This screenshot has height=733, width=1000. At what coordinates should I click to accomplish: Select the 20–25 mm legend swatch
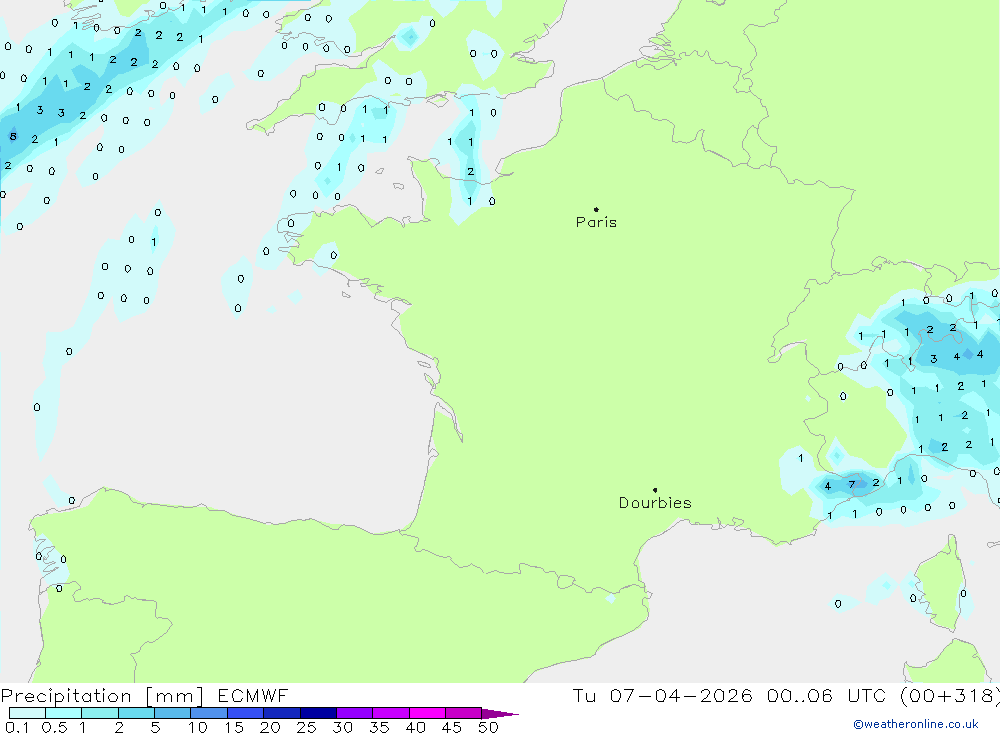click(282, 713)
